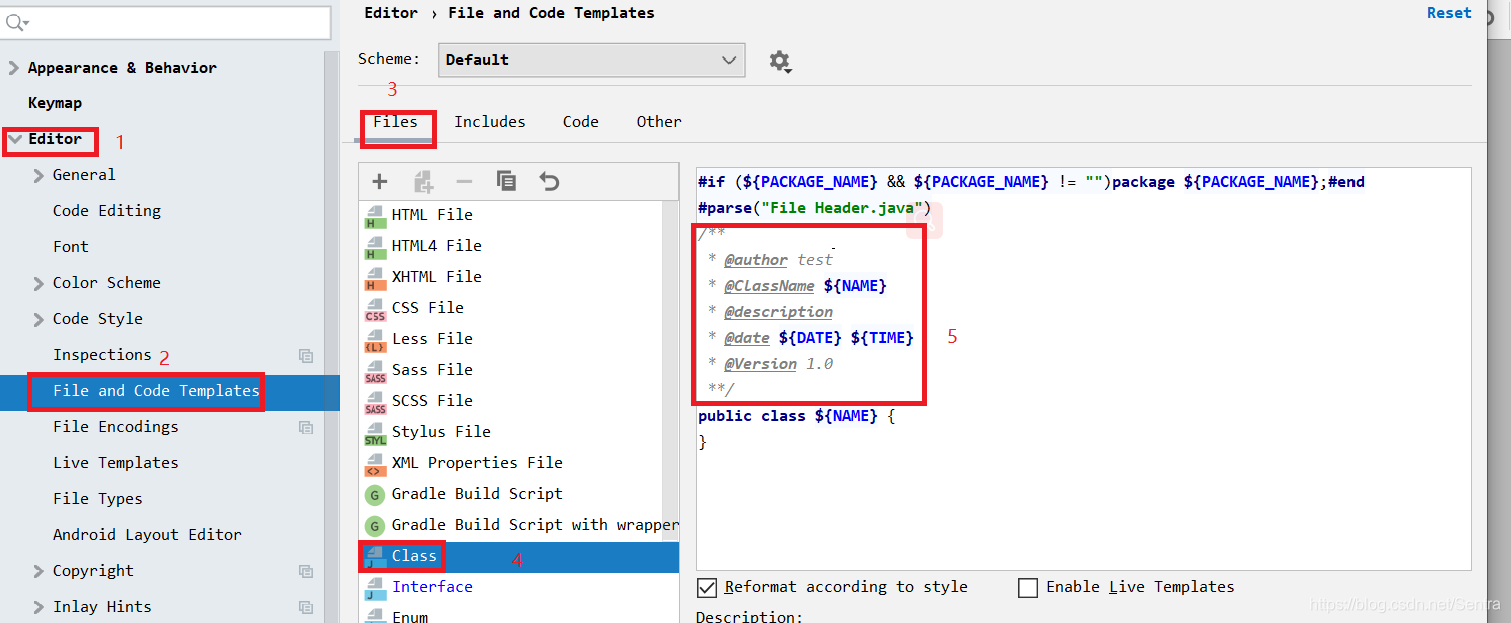Click the project-level icon beside File Encodings
Image resolution: width=1511 pixels, height=623 pixels.
coord(306,427)
